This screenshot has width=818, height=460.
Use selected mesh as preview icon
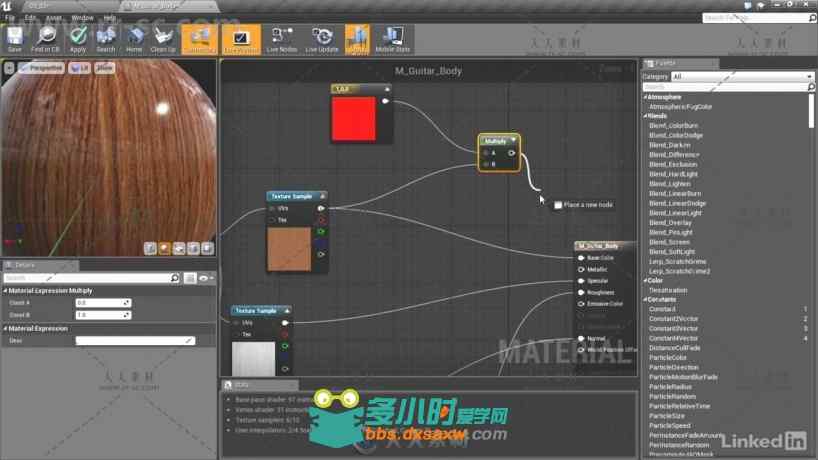click(207, 249)
